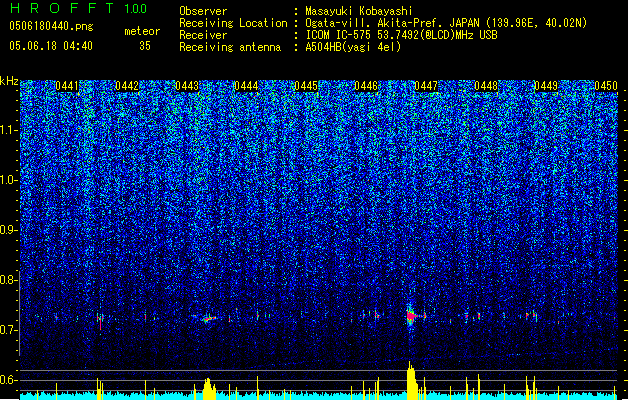Click the name Masayuki Kobayashi
This screenshot has width=629, height=400.
(x=359, y=11)
